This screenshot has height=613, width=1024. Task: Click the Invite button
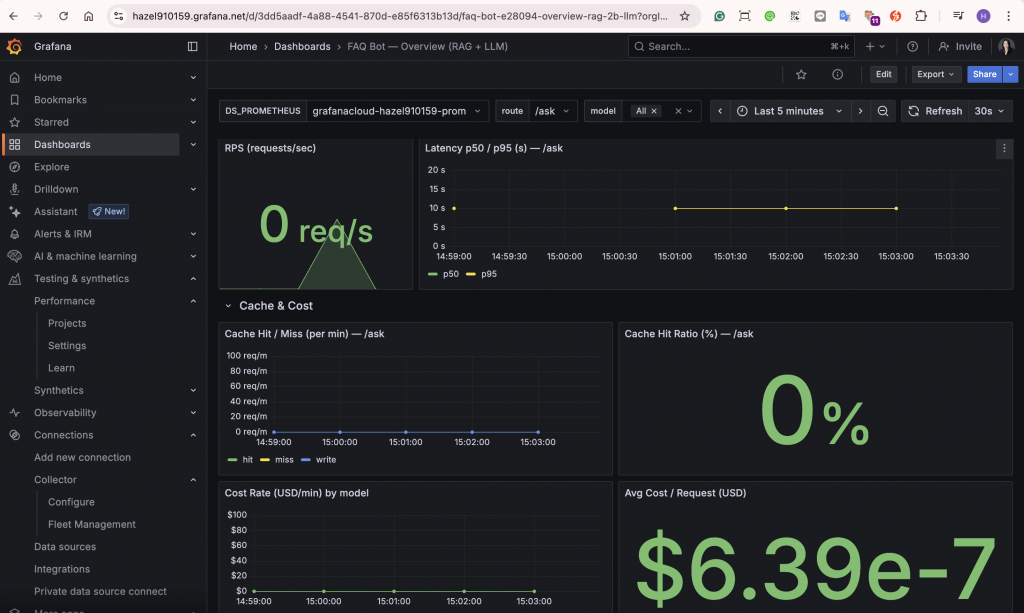pos(960,46)
